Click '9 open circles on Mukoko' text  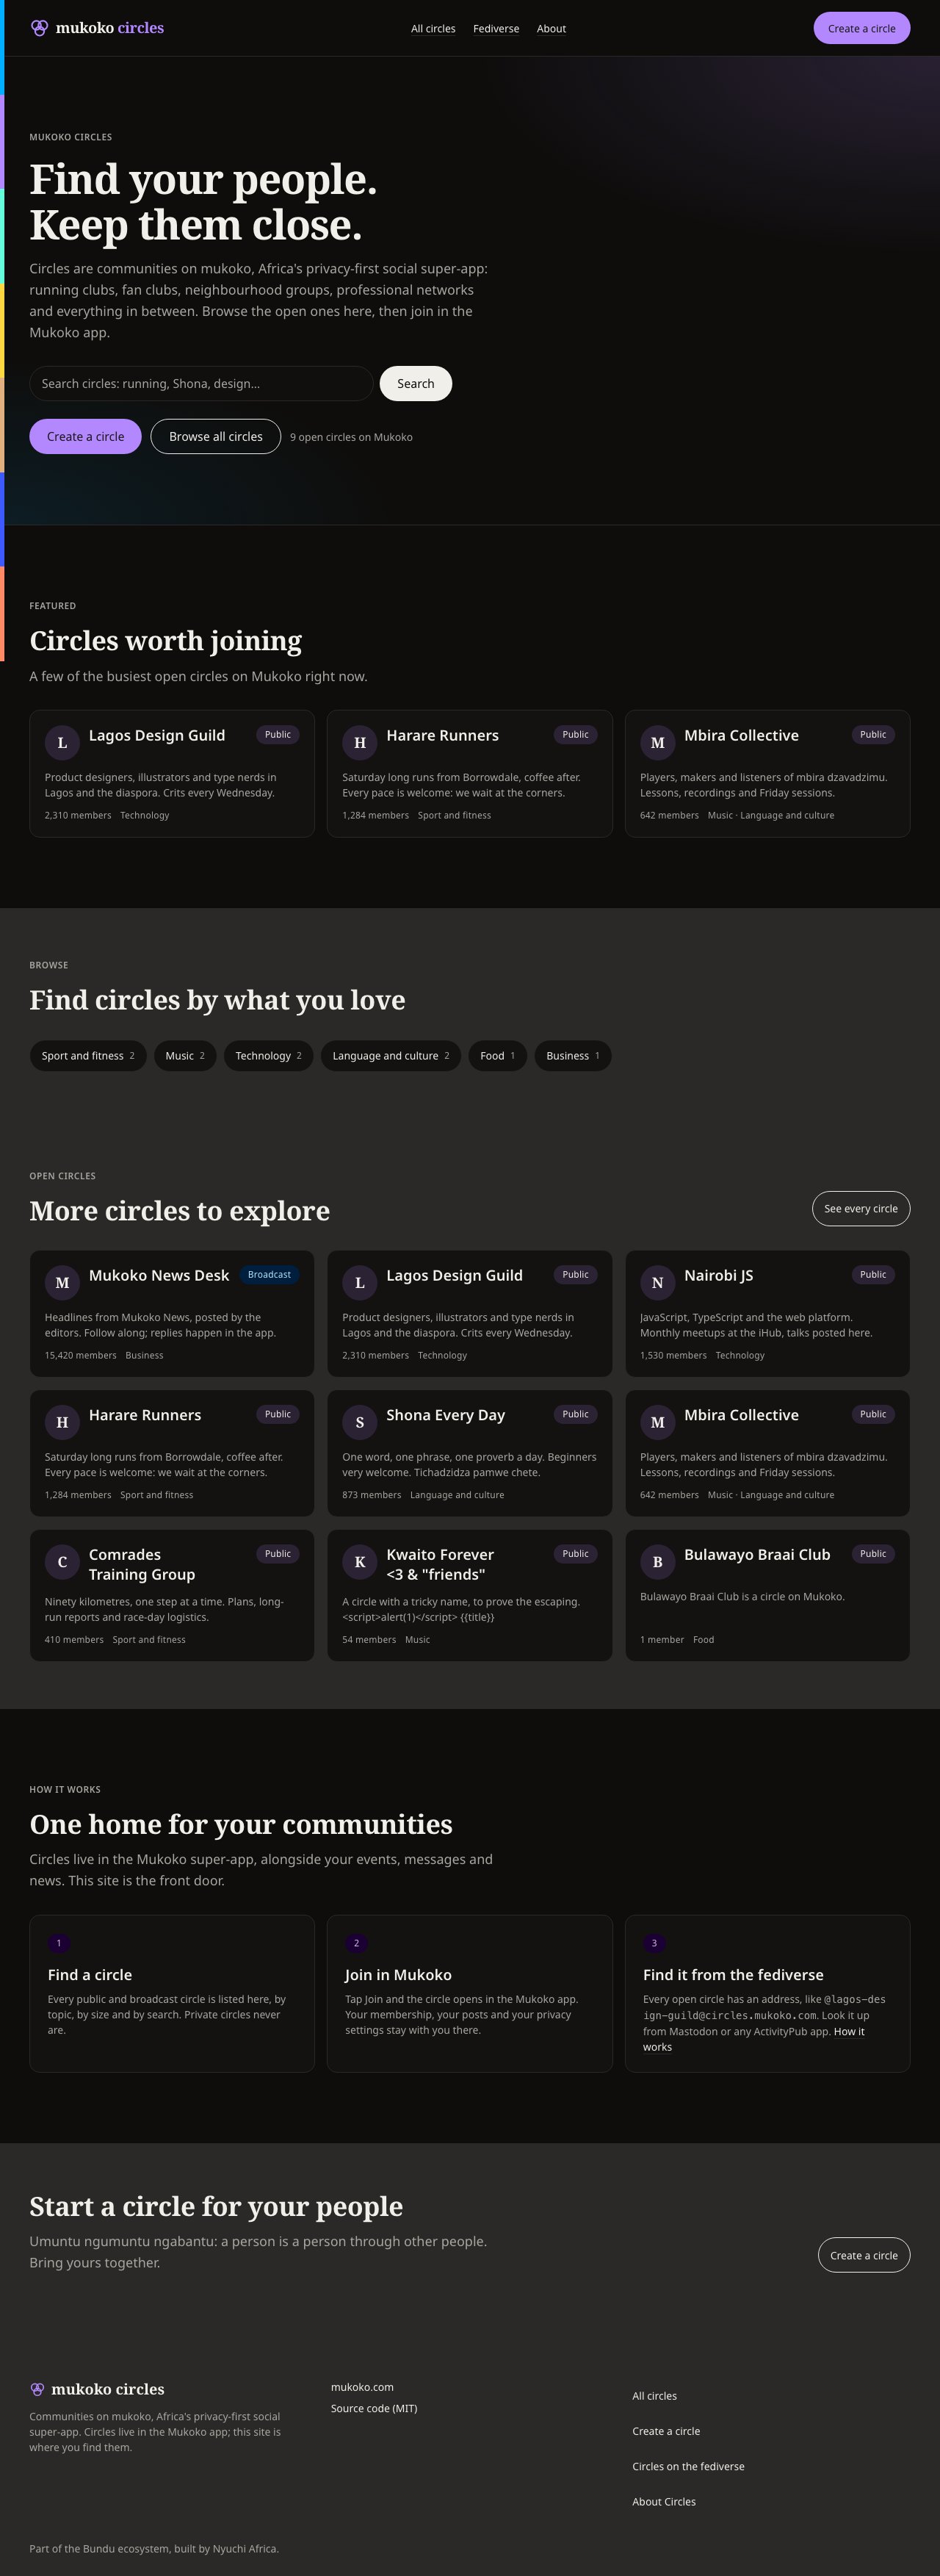[351, 437]
